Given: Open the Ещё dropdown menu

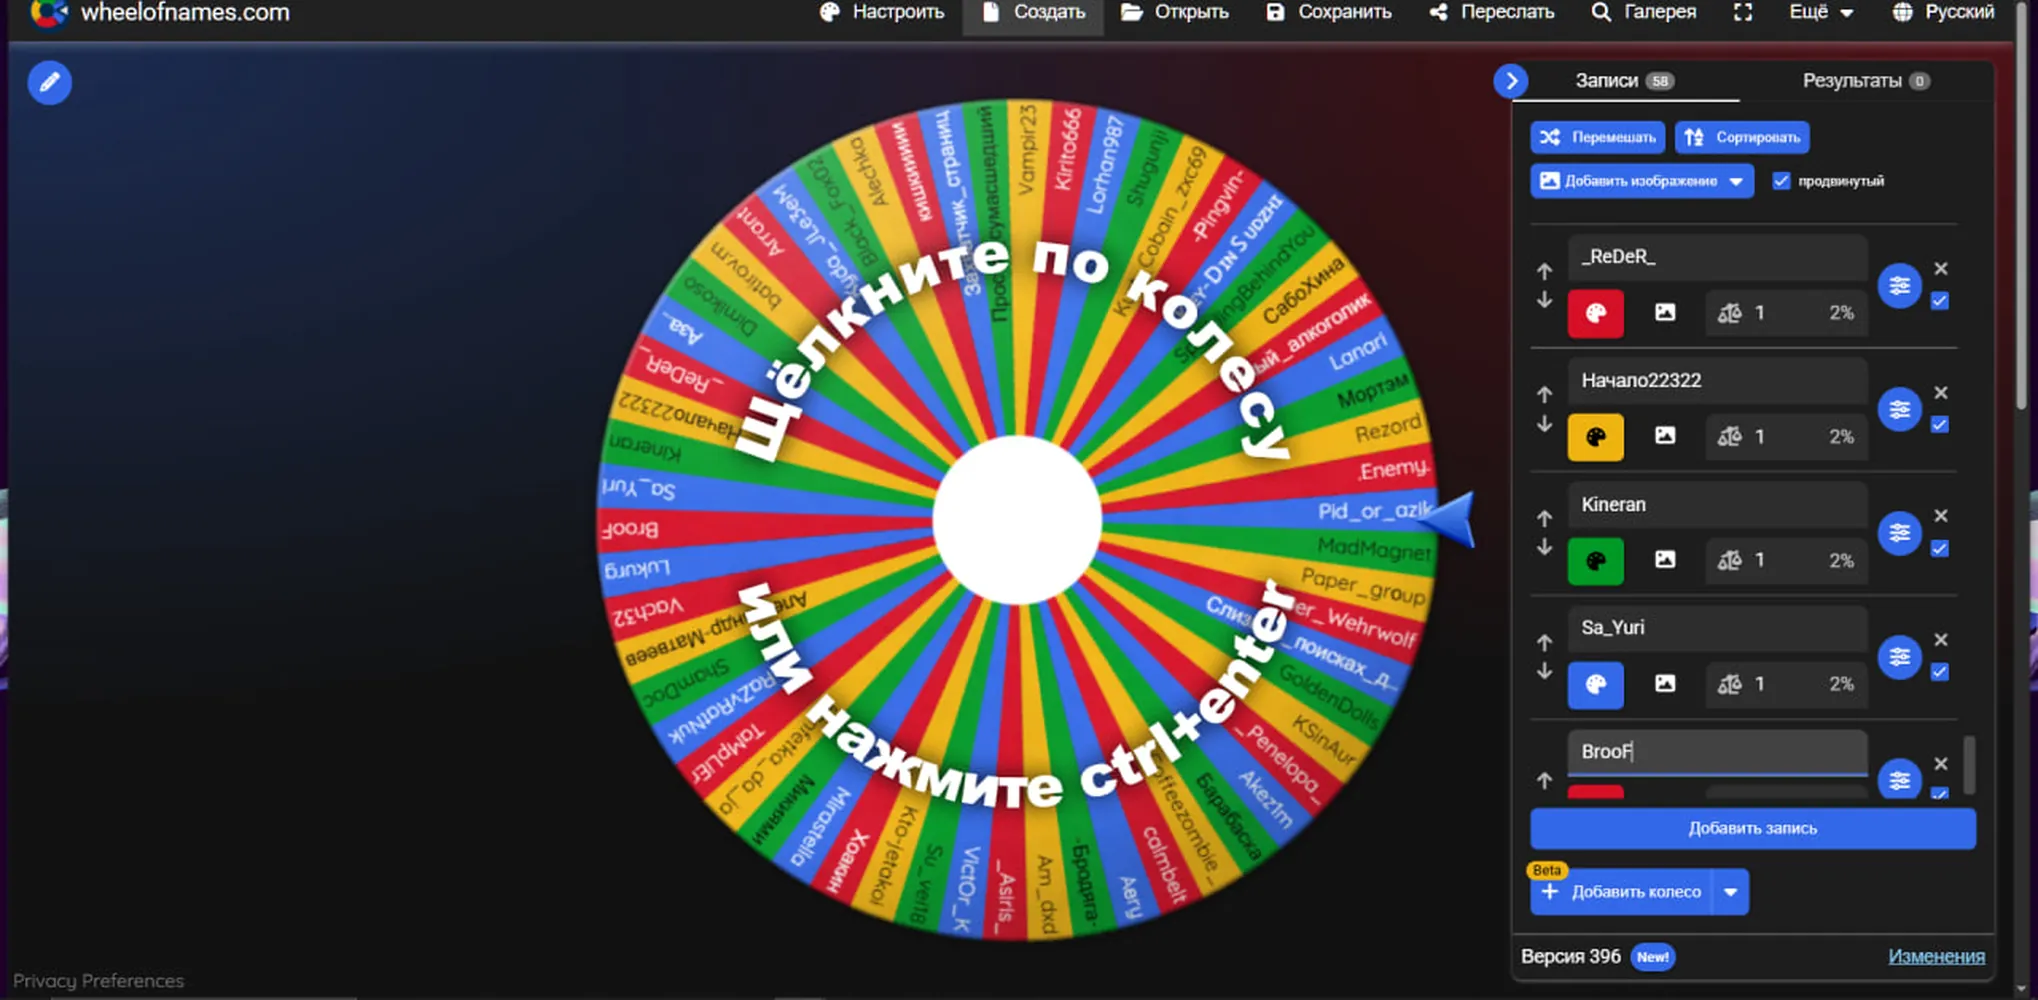Looking at the screenshot, I should (1821, 12).
